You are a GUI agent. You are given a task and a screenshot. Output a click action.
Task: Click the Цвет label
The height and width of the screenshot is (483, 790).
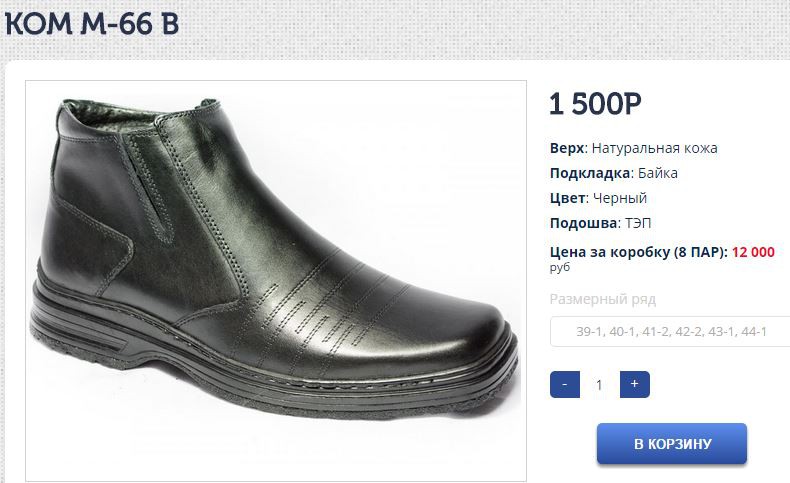(569, 198)
